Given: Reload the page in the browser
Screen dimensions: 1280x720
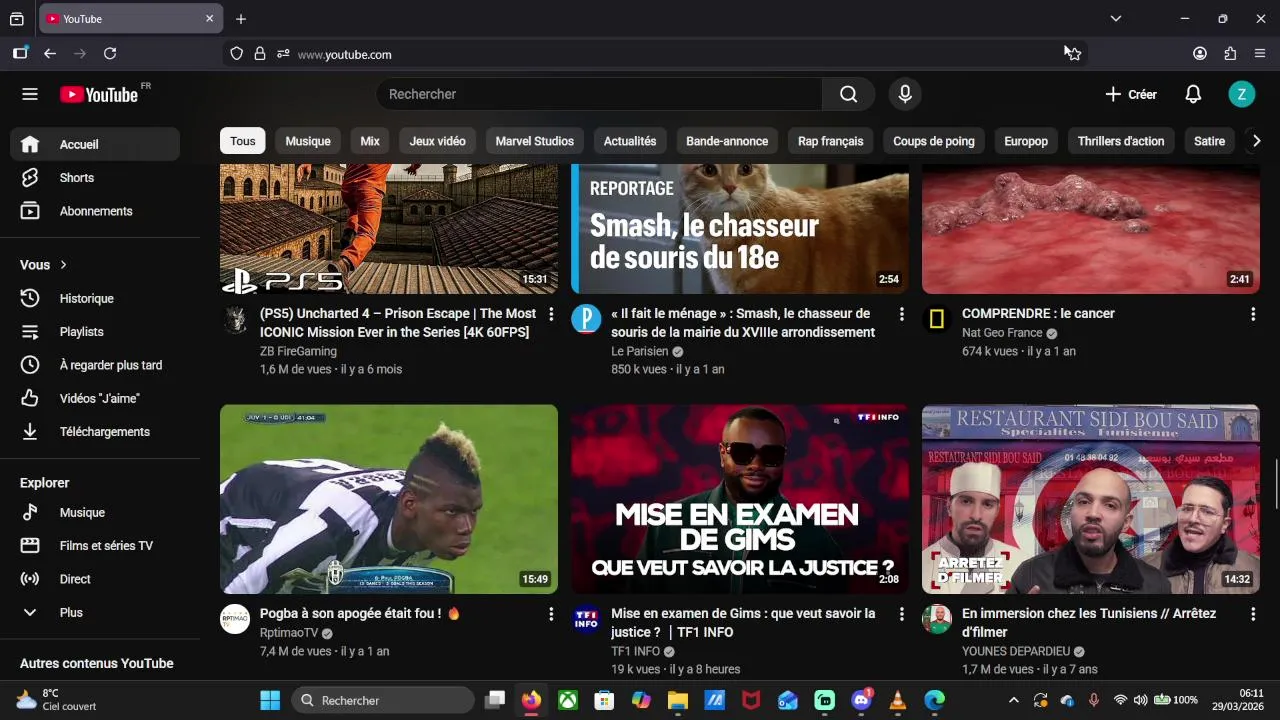Looking at the screenshot, I should coord(110,54).
